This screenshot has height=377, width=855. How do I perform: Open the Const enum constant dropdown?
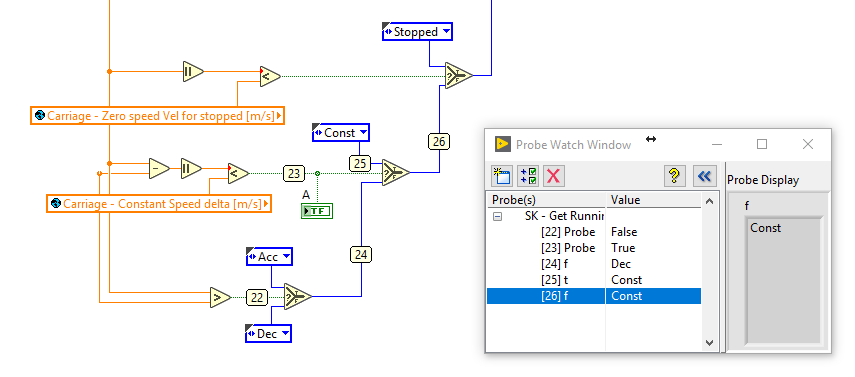[363, 133]
